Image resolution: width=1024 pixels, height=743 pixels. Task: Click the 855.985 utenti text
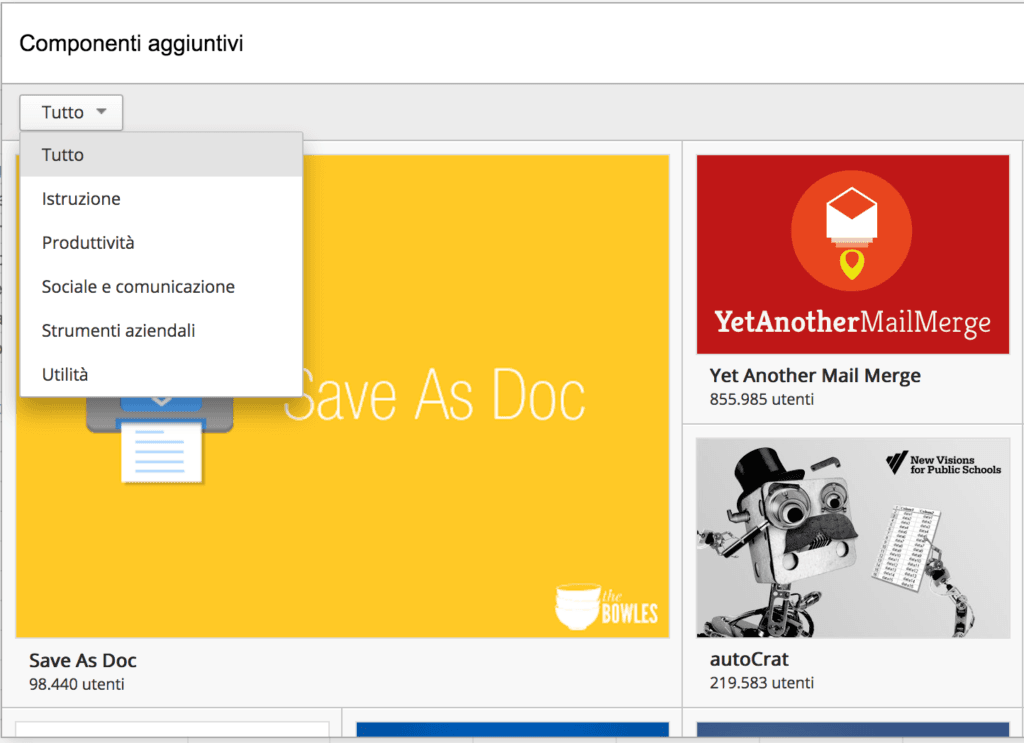[761, 399]
